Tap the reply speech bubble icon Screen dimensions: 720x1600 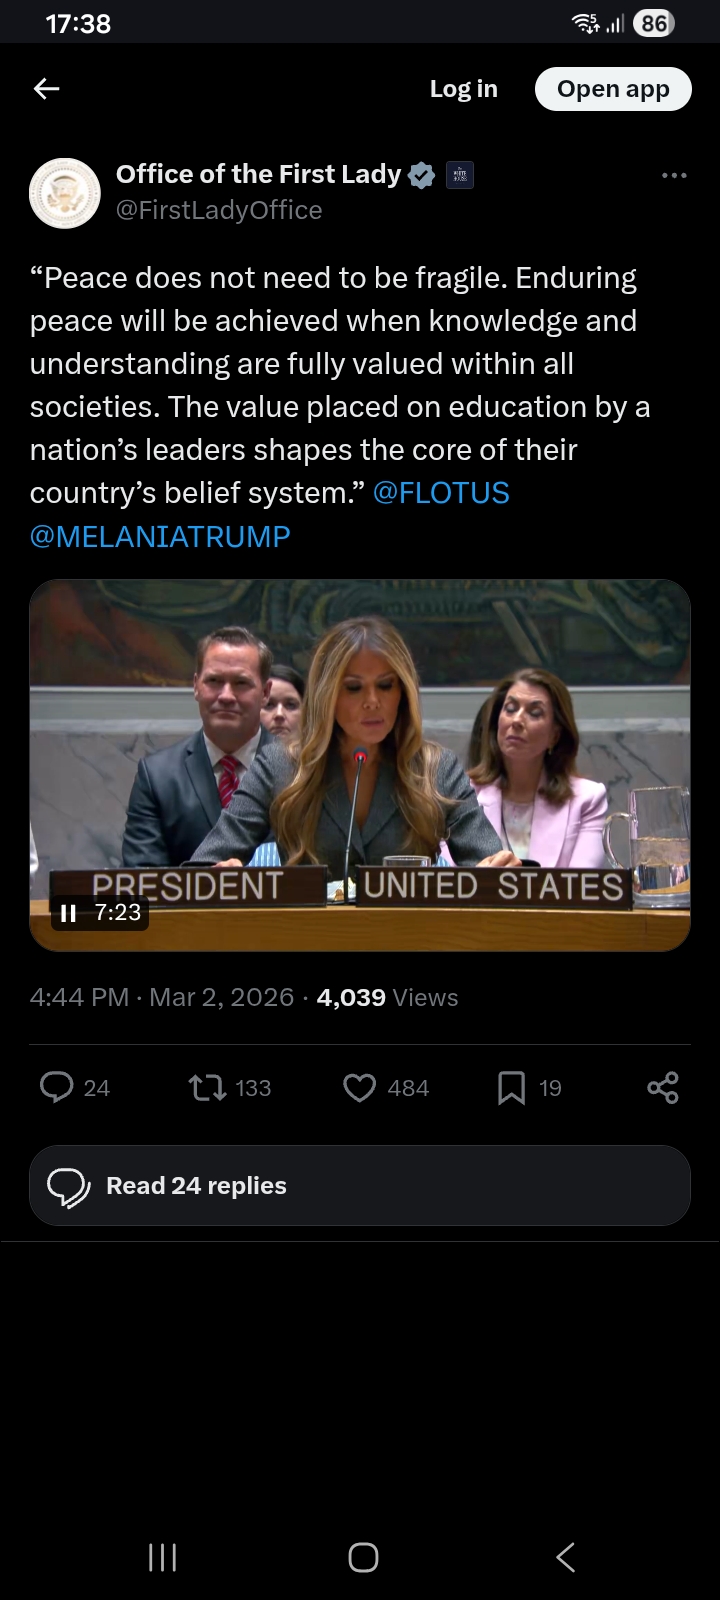point(57,1087)
